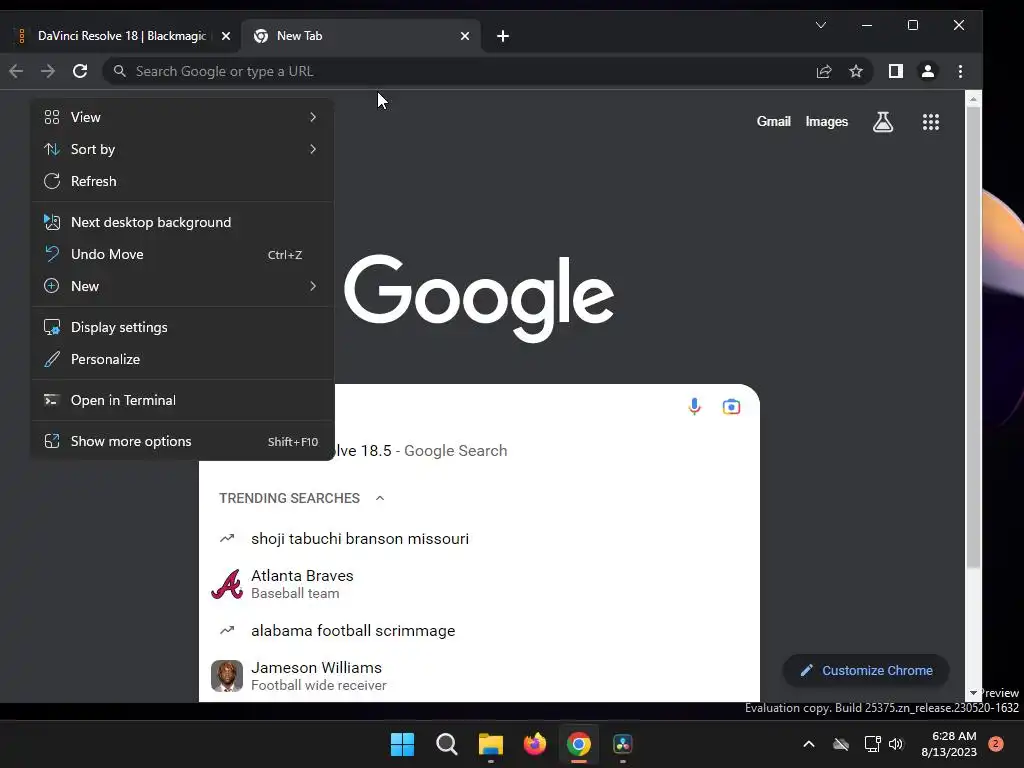The image size is (1024, 768).
Task: Bookmark this tab with the star icon
Action: pyautogui.click(x=856, y=71)
